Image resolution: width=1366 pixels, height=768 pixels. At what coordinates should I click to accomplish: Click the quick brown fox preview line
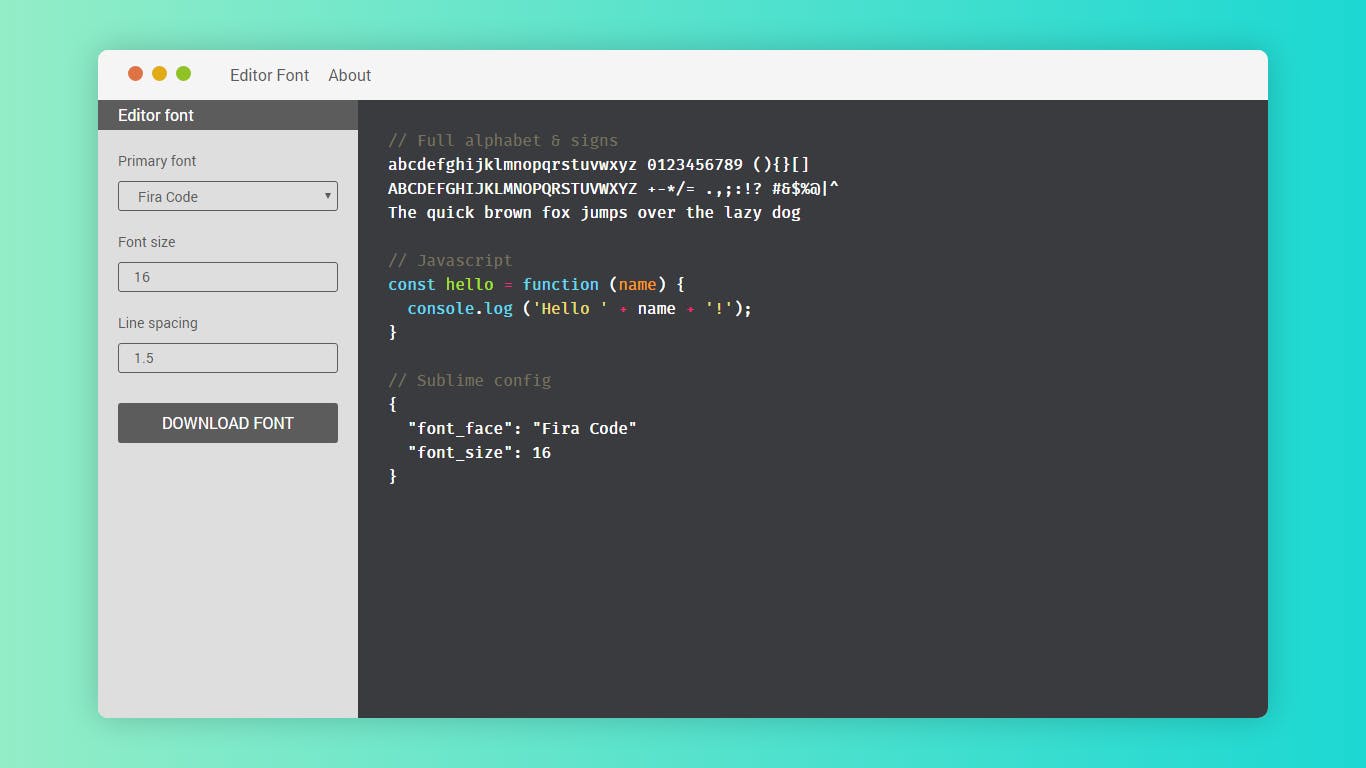(594, 212)
